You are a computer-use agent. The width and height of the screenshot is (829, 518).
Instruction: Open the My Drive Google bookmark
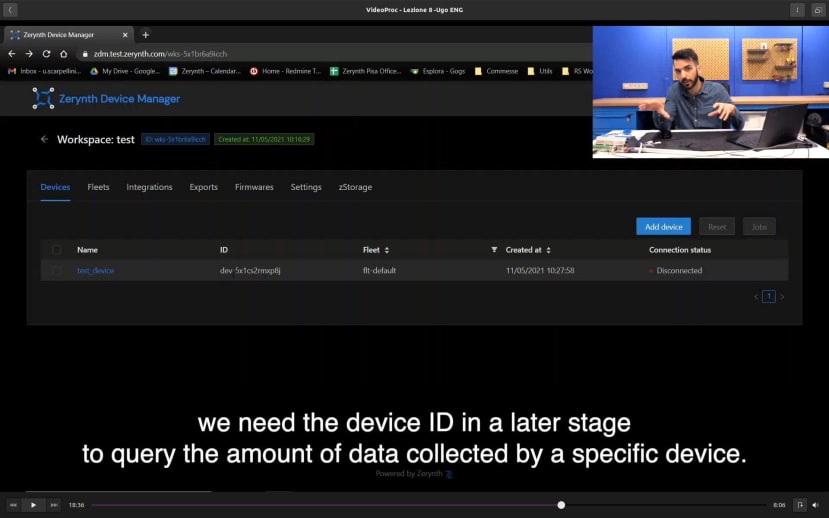125,71
